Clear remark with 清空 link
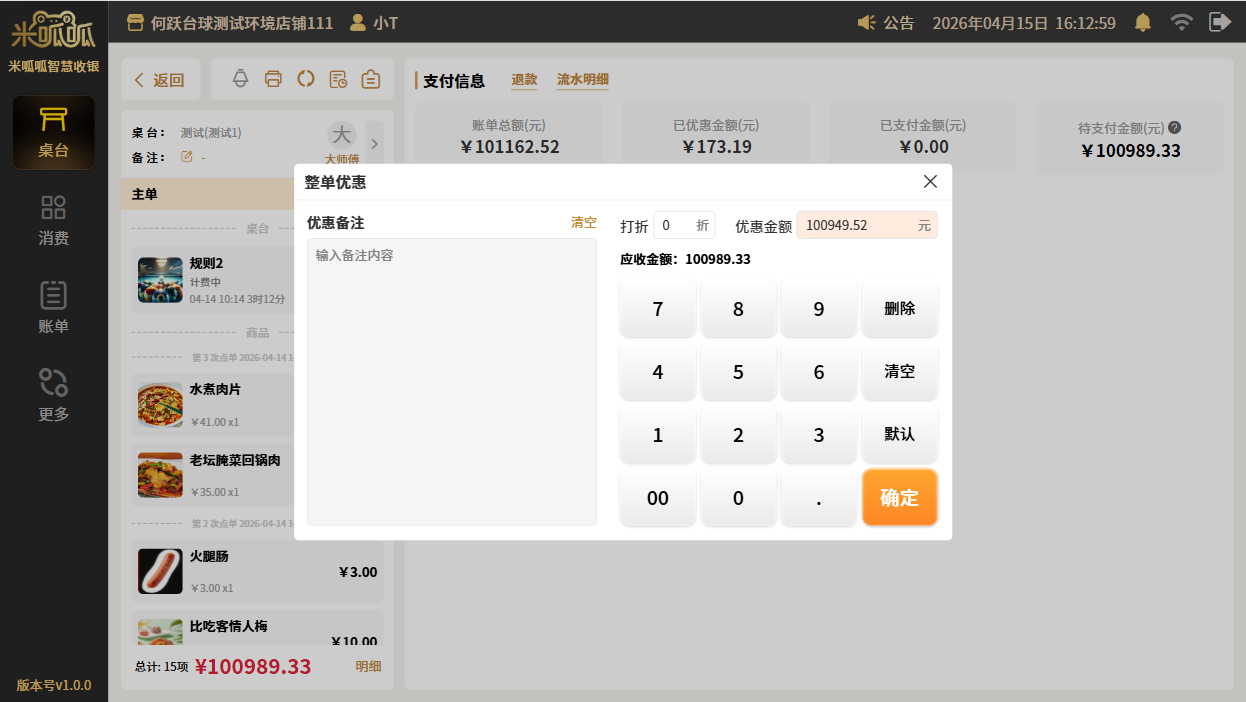Image resolution: width=1246 pixels, height=702 pixels. (x=583, y=223)
